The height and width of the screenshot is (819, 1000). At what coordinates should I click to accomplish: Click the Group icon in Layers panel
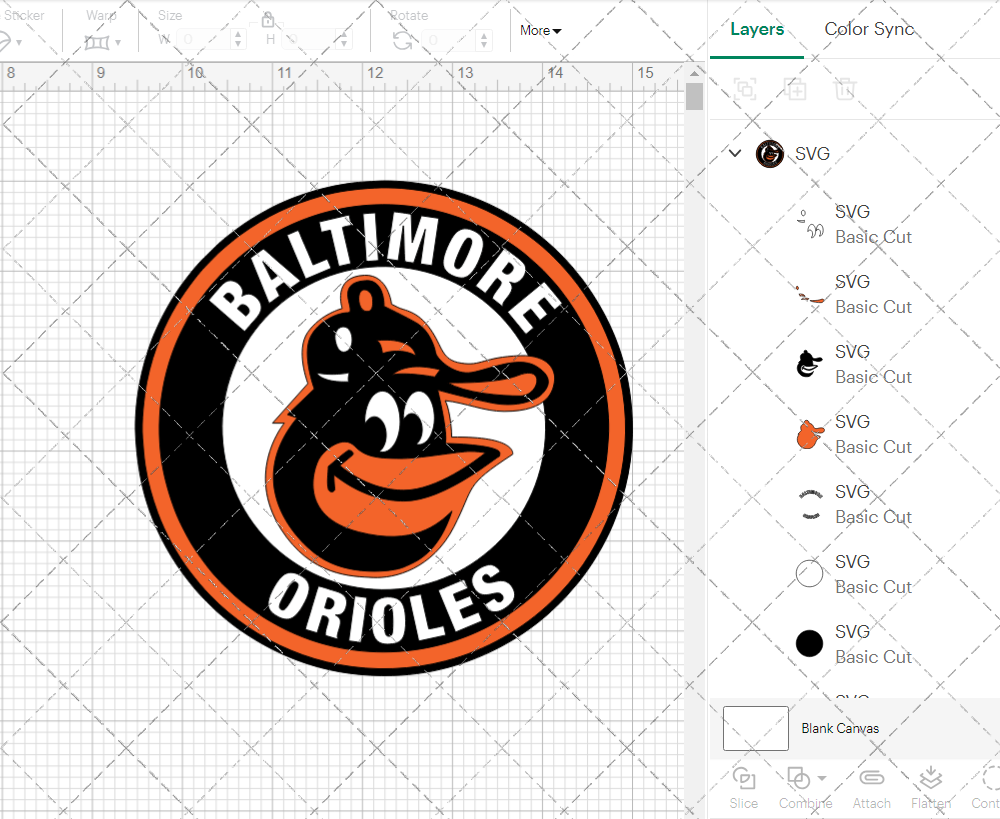(x=744, y=89)
